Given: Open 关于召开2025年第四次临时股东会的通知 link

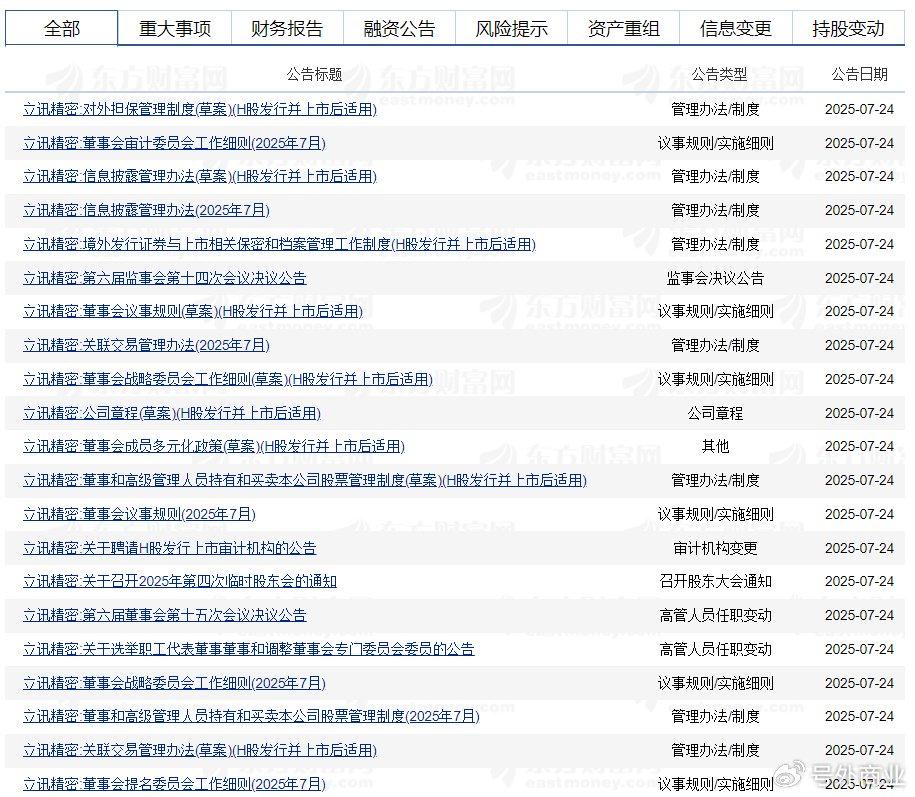Looking at the screenshot, I should pos(180,581).
